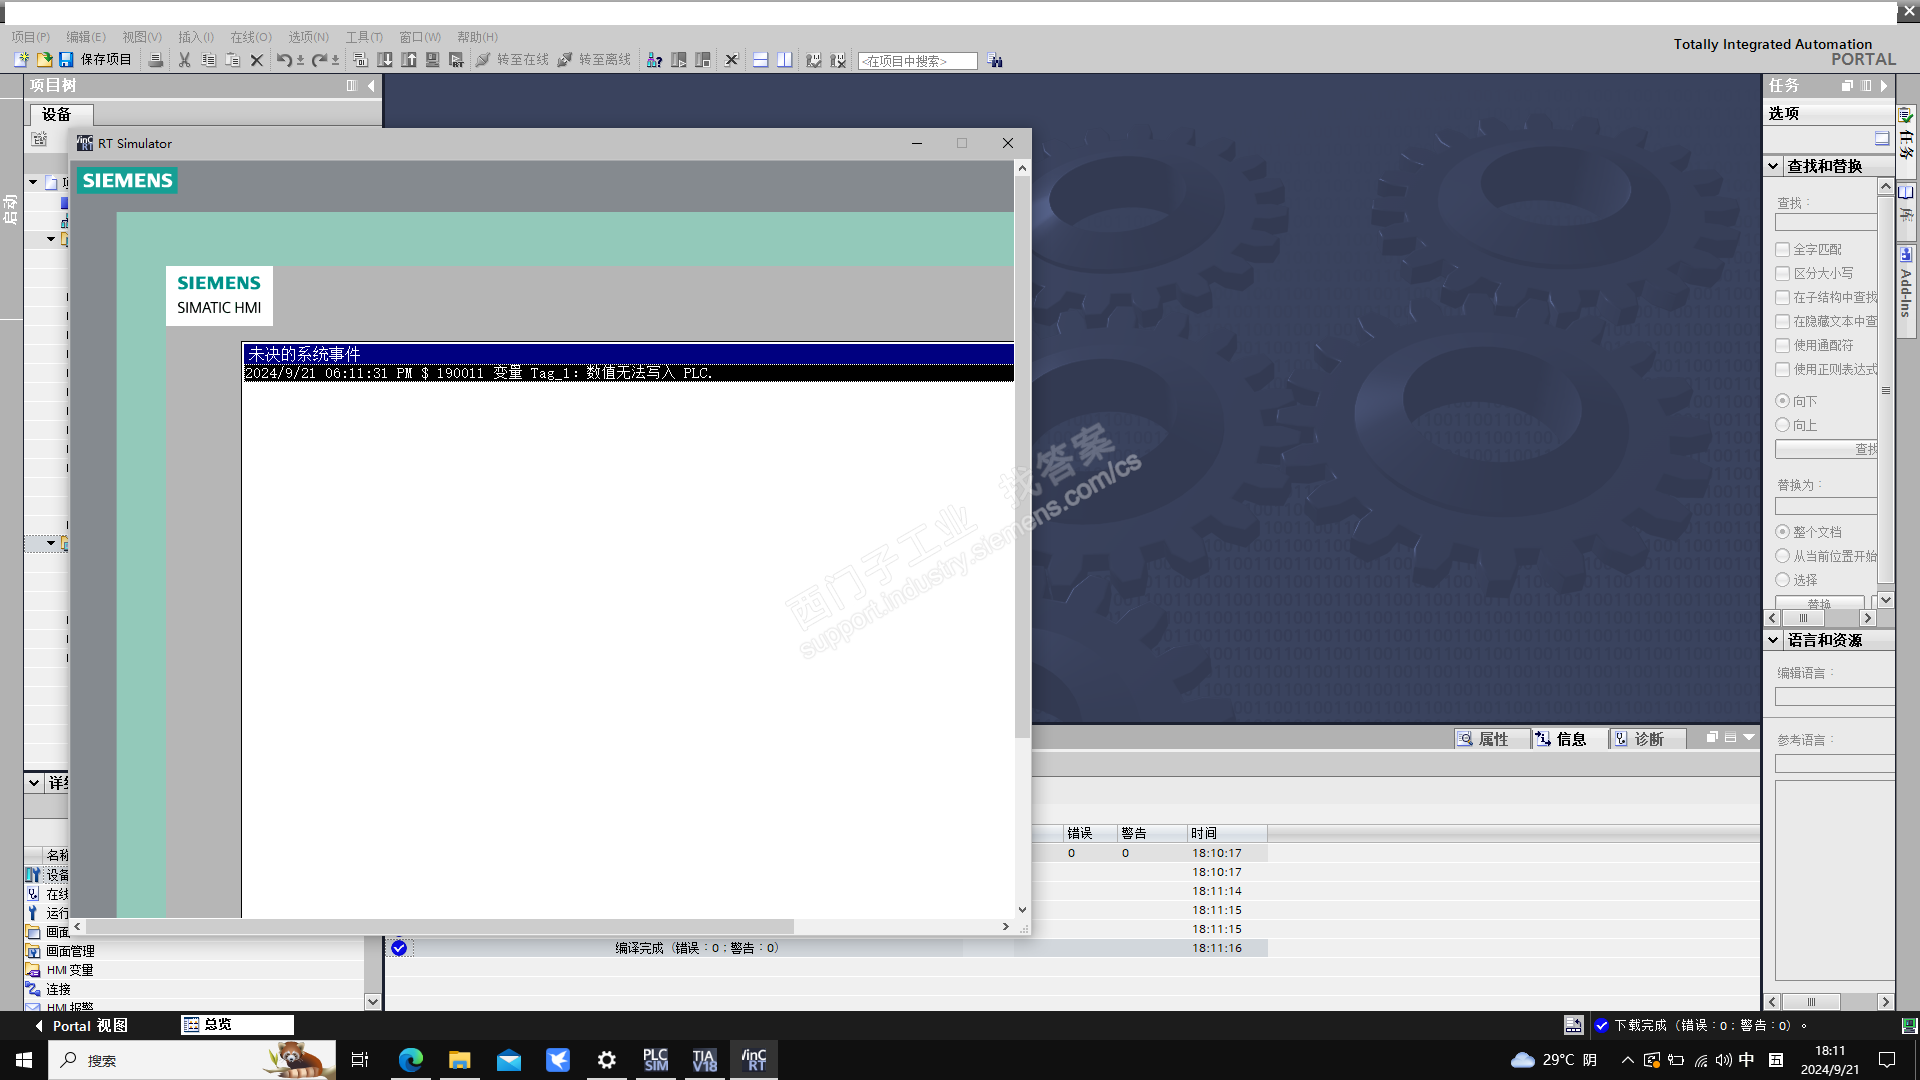Open the 在线(O) menu
Viewport: 1920px width, 1080px height.
250,37
